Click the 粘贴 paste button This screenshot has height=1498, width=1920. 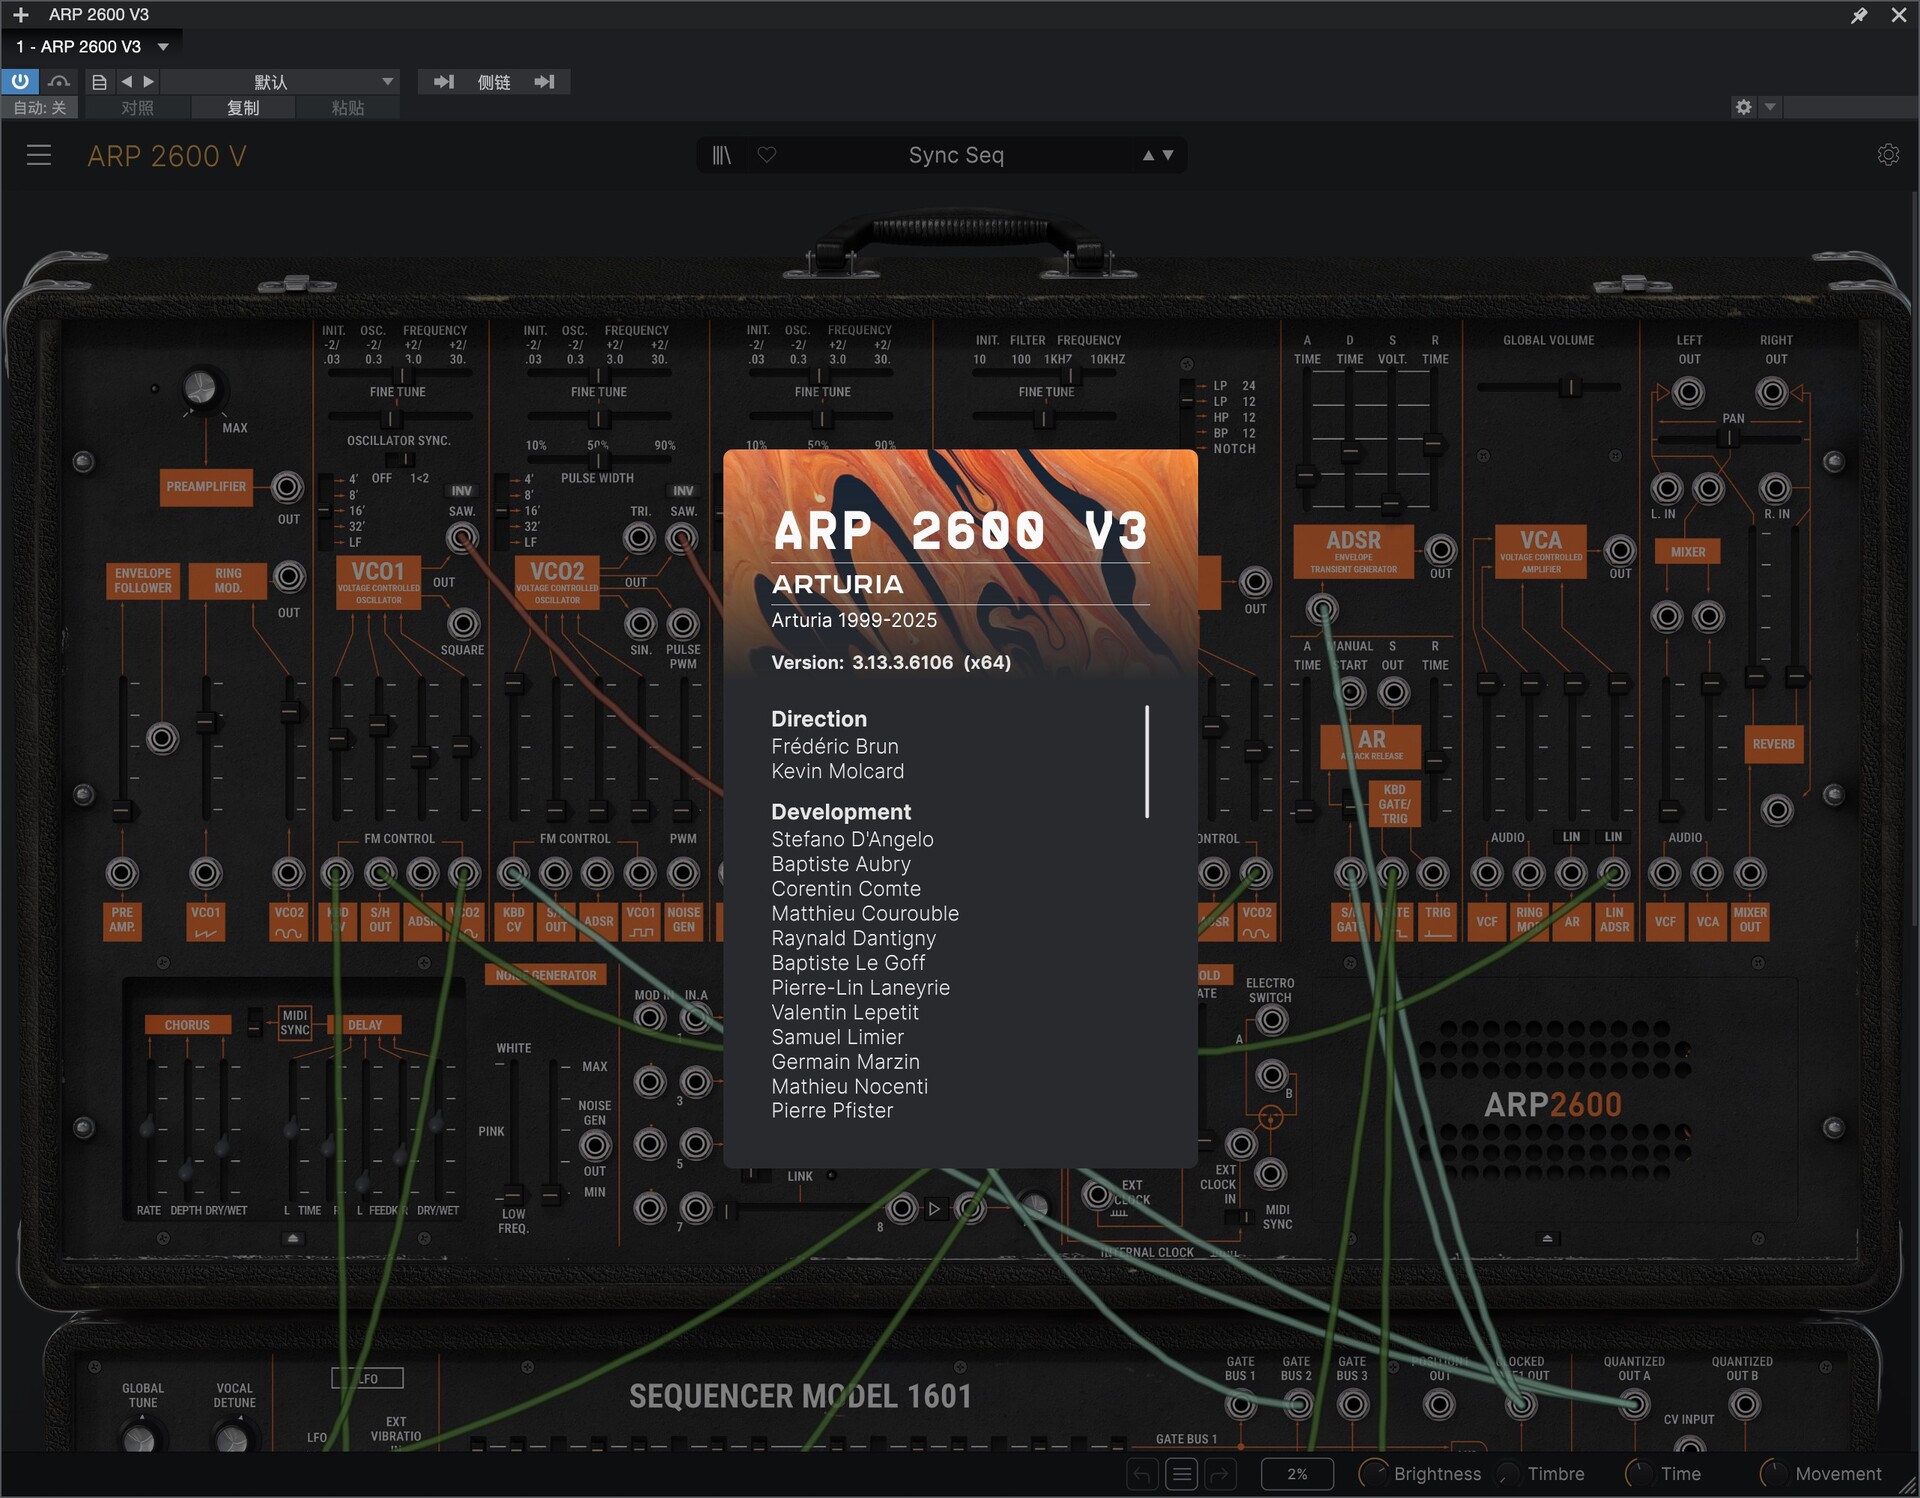(x=347, y=107)
